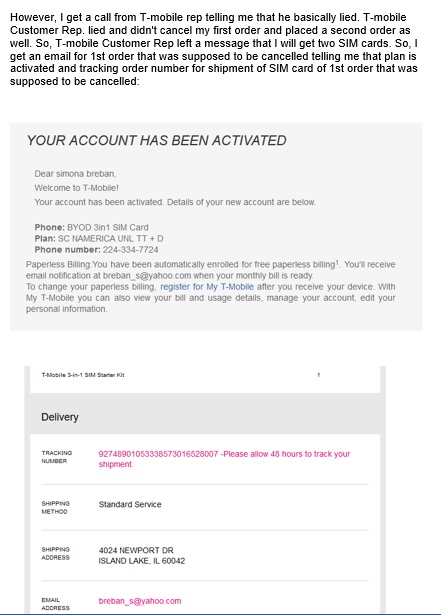The image size is (441, 615).
Task: Click the 'EMAIL ADDRESS' label
Action: pos(55,604)
